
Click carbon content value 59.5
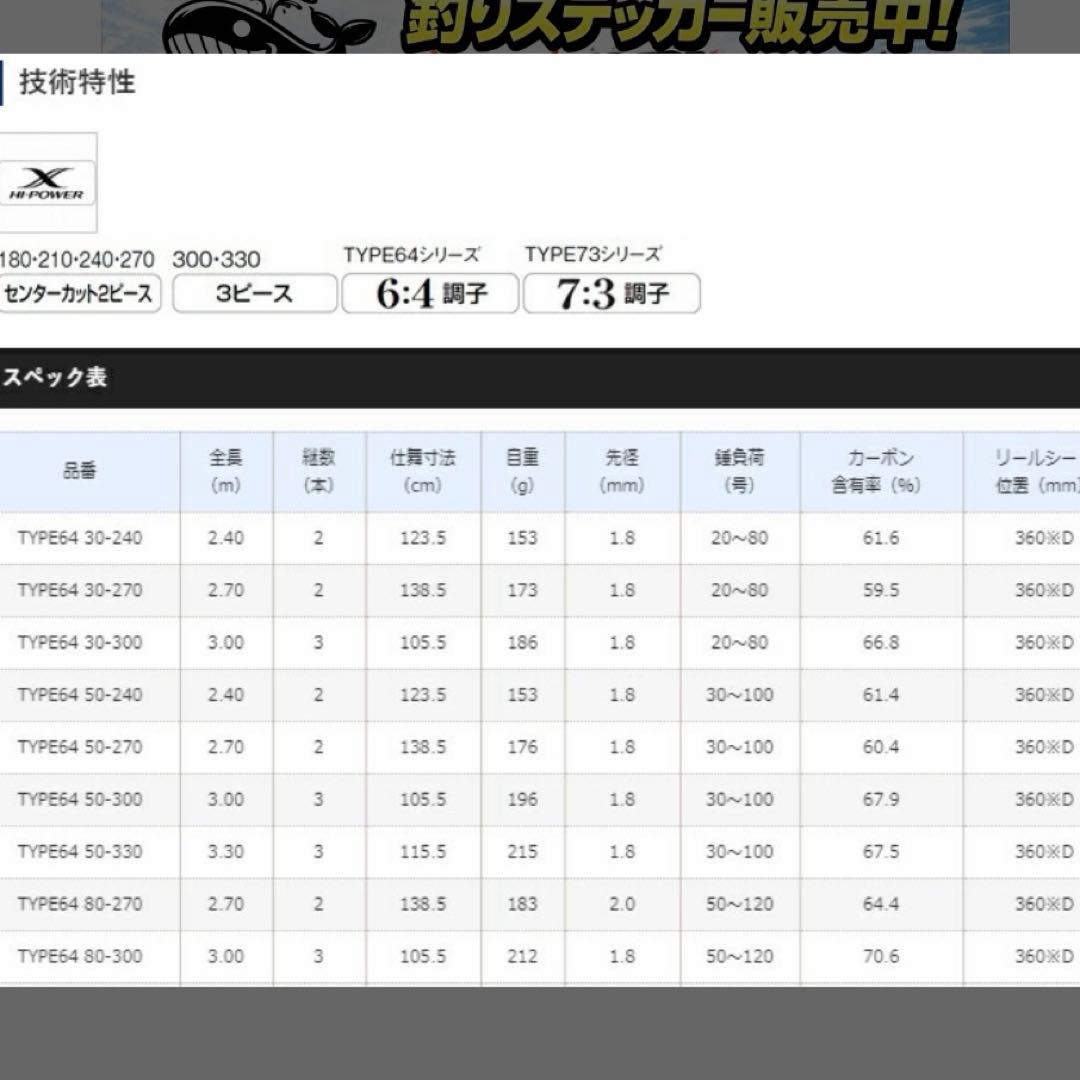(x=881, y=590)
